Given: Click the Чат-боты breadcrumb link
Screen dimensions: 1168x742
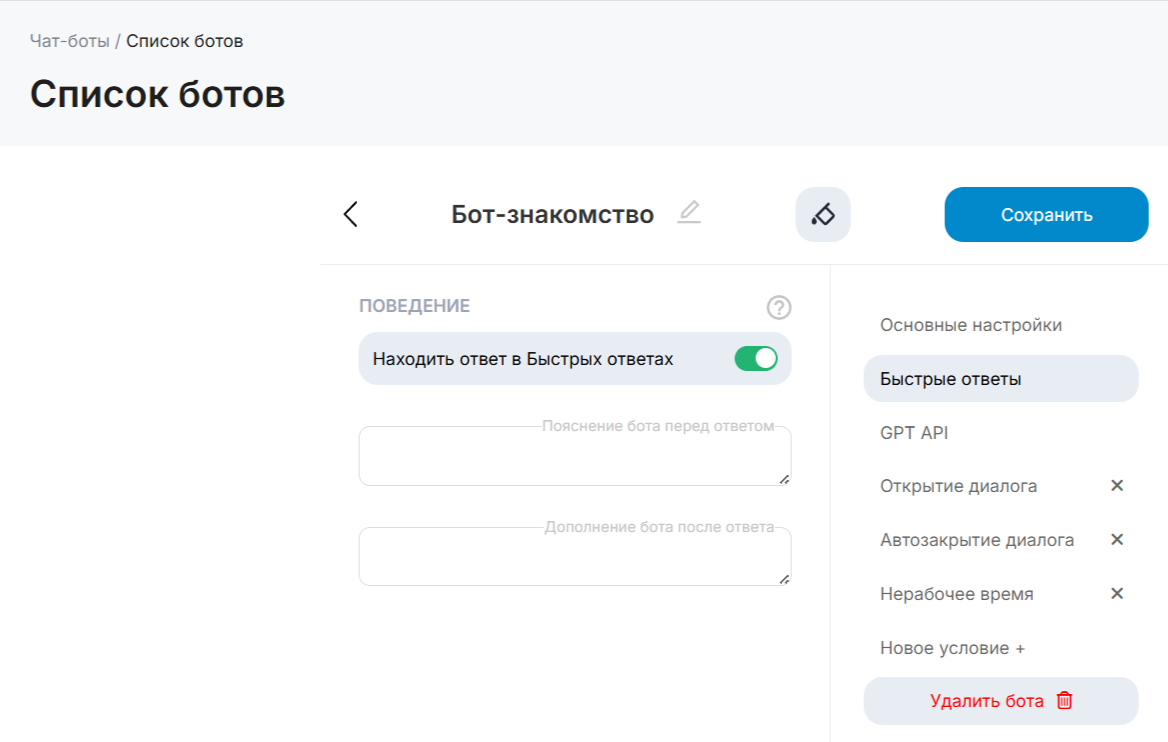Looking at the screenshot, I should click(x=69, y=41).
